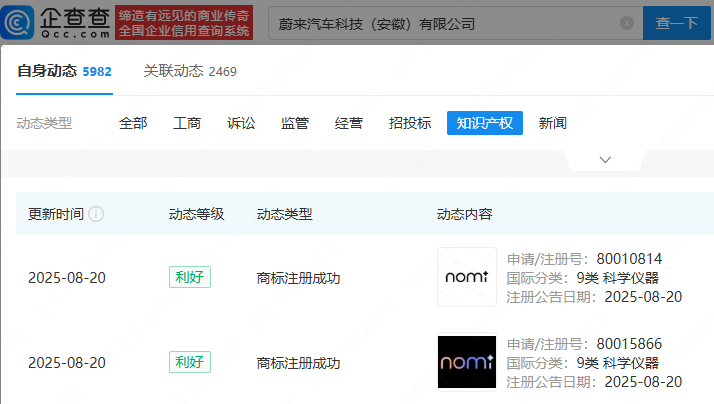The image size is (714, 404).
Task: Switch to the 自身动态 tab
Action: (64, 71)
